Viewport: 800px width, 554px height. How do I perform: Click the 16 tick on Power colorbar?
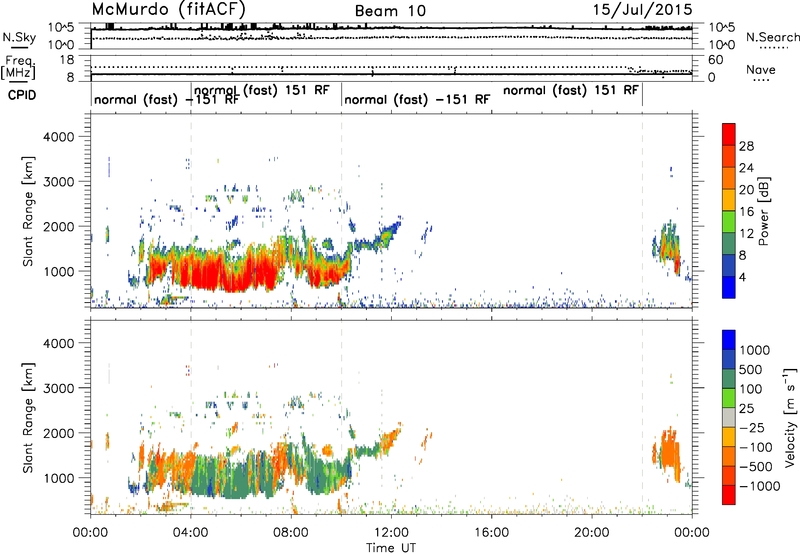[746, 212]
